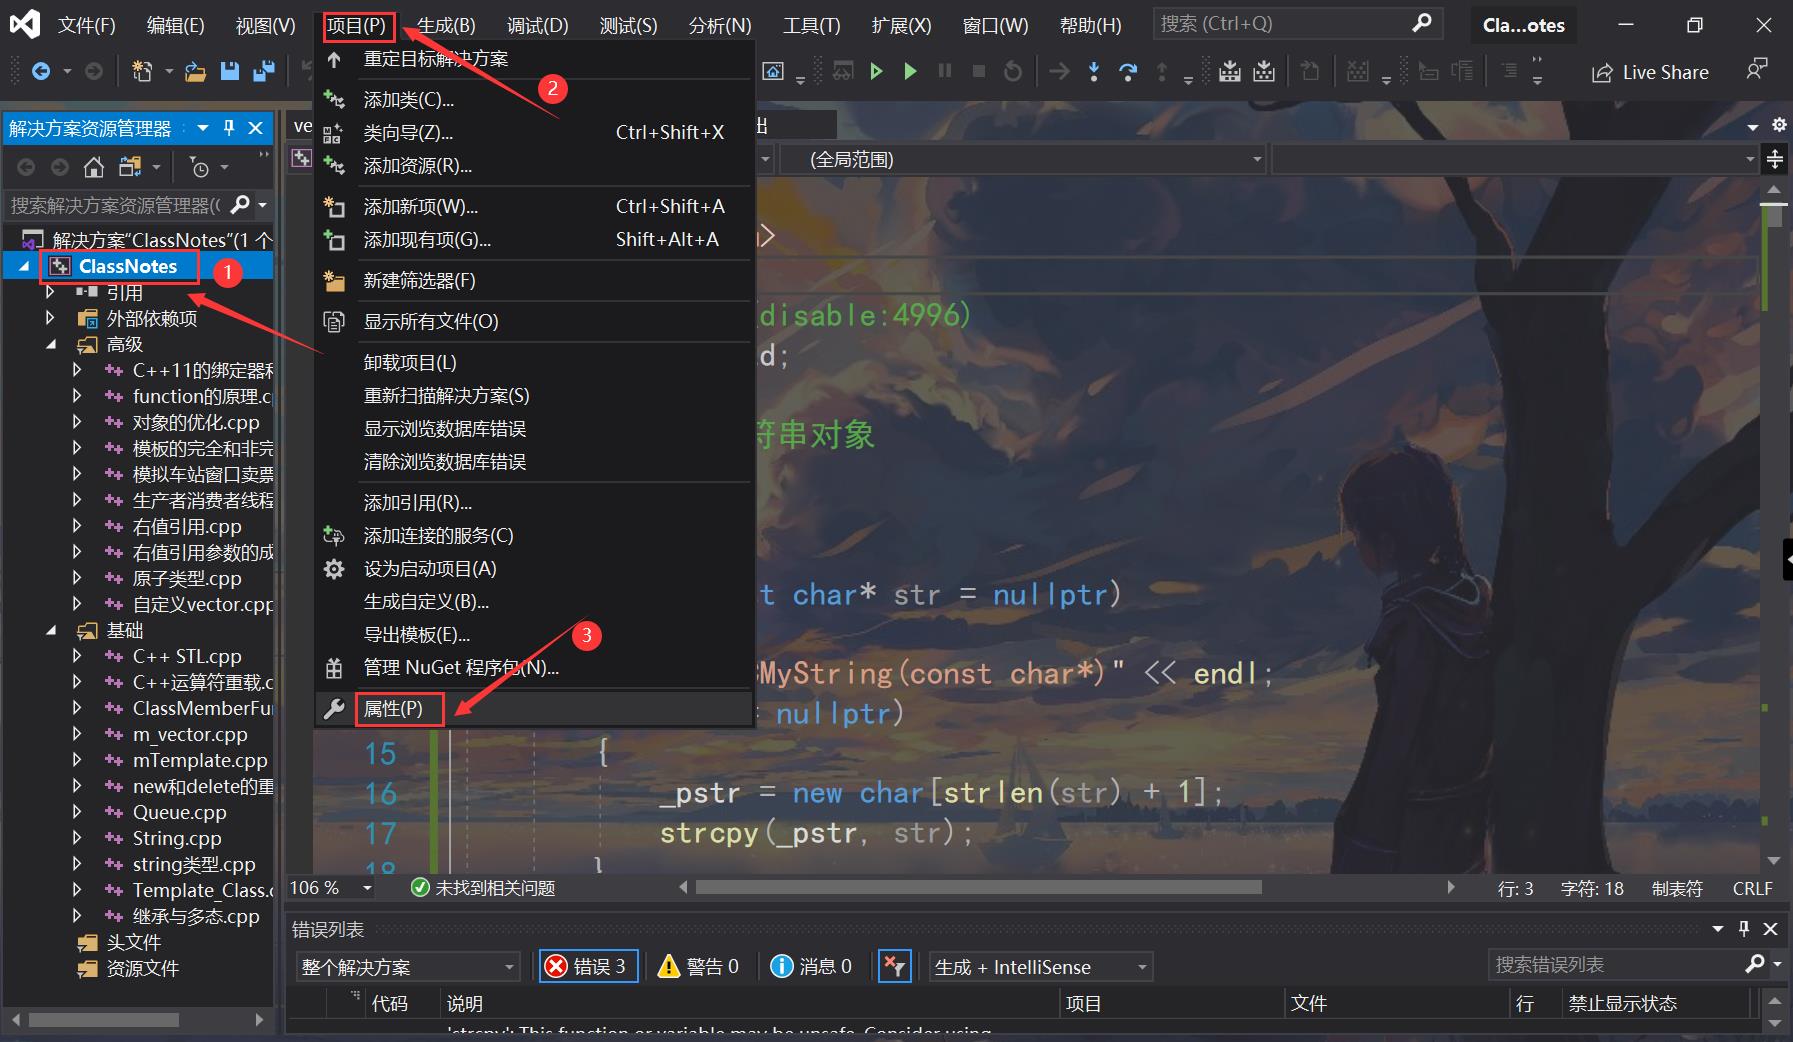Image resolution: width=1793 pixels, height=1042 pixels.
Task: Expand the 外部依赖项 node
Action: tap(50, 318)
